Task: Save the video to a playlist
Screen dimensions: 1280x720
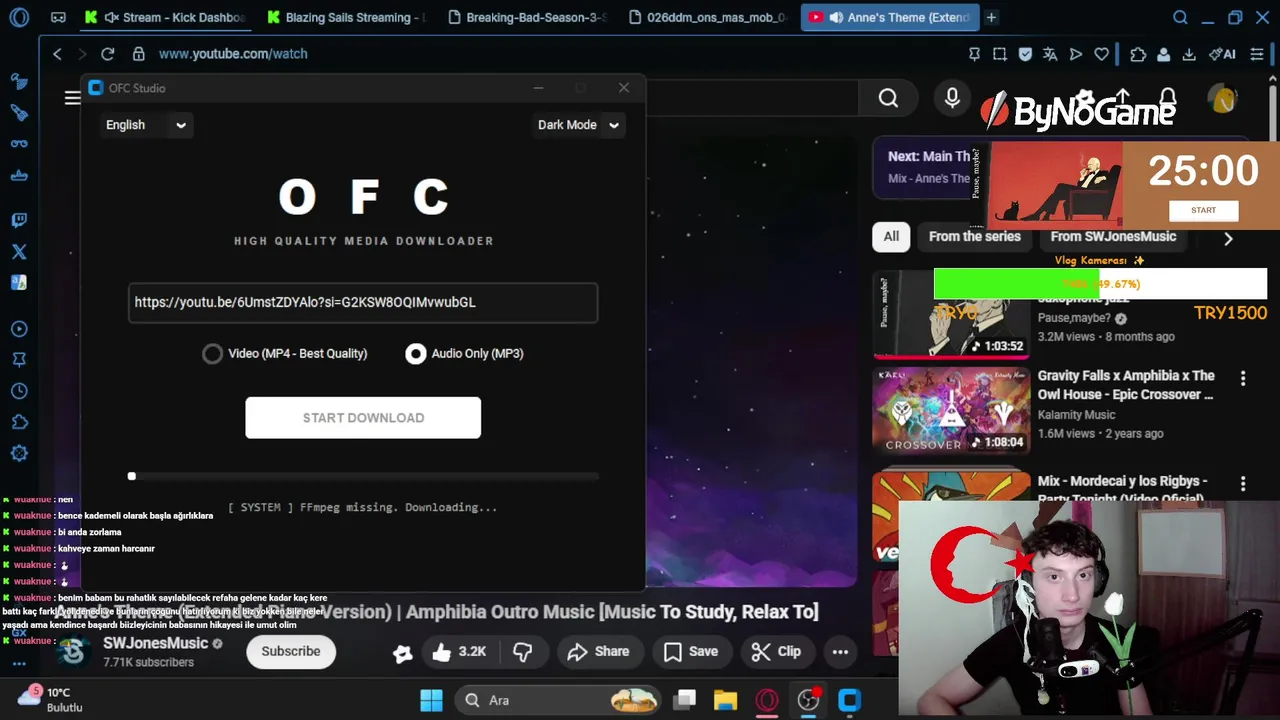Action: pyautogui.click(x=691, y=651)
